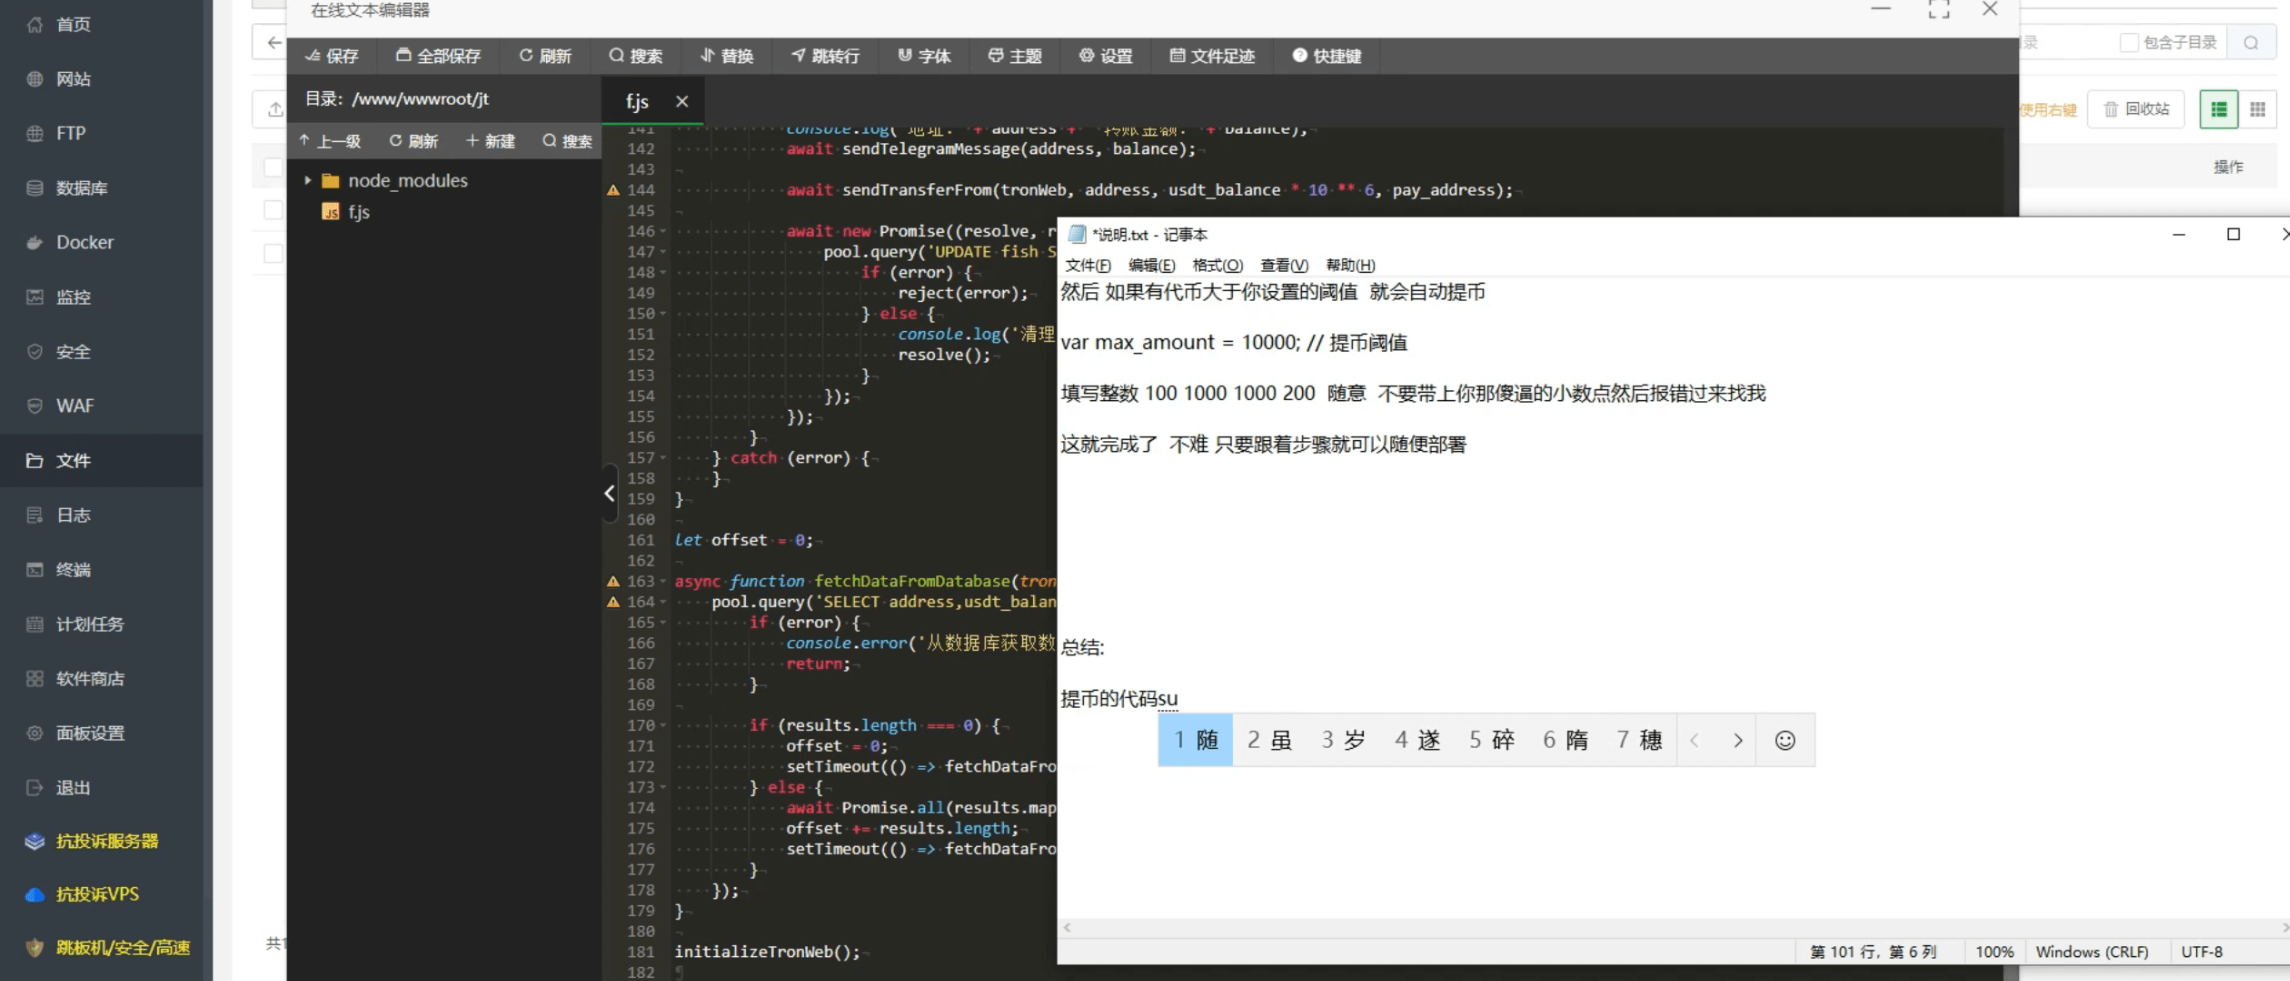This screenshot has height=981, width=2290.
Task: Choose IME candidate 1 随
Action: 1195,740
